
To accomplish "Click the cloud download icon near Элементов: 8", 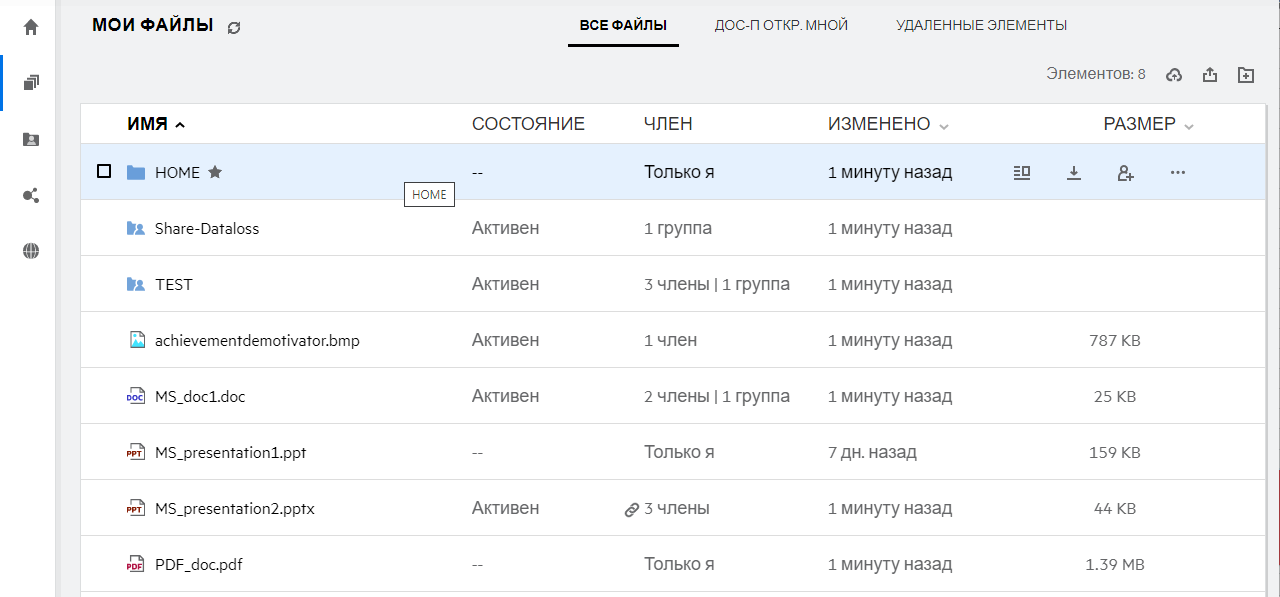I will coord(1175,75).
